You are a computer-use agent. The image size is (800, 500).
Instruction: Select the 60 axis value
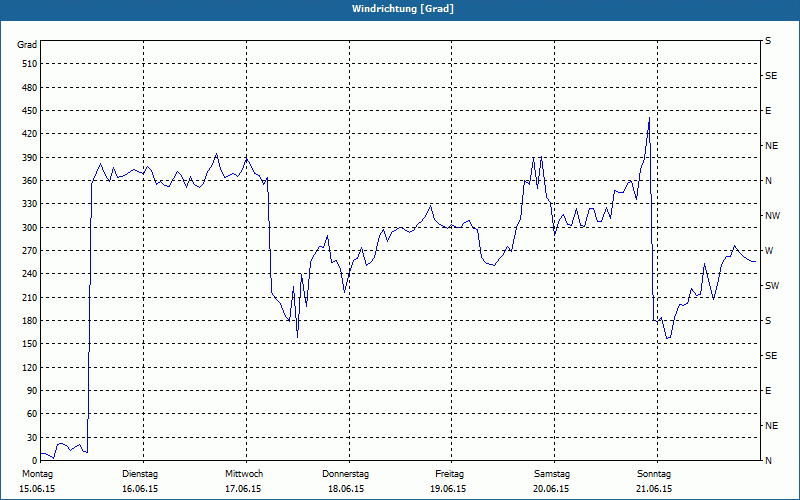(x=32, y=414)
